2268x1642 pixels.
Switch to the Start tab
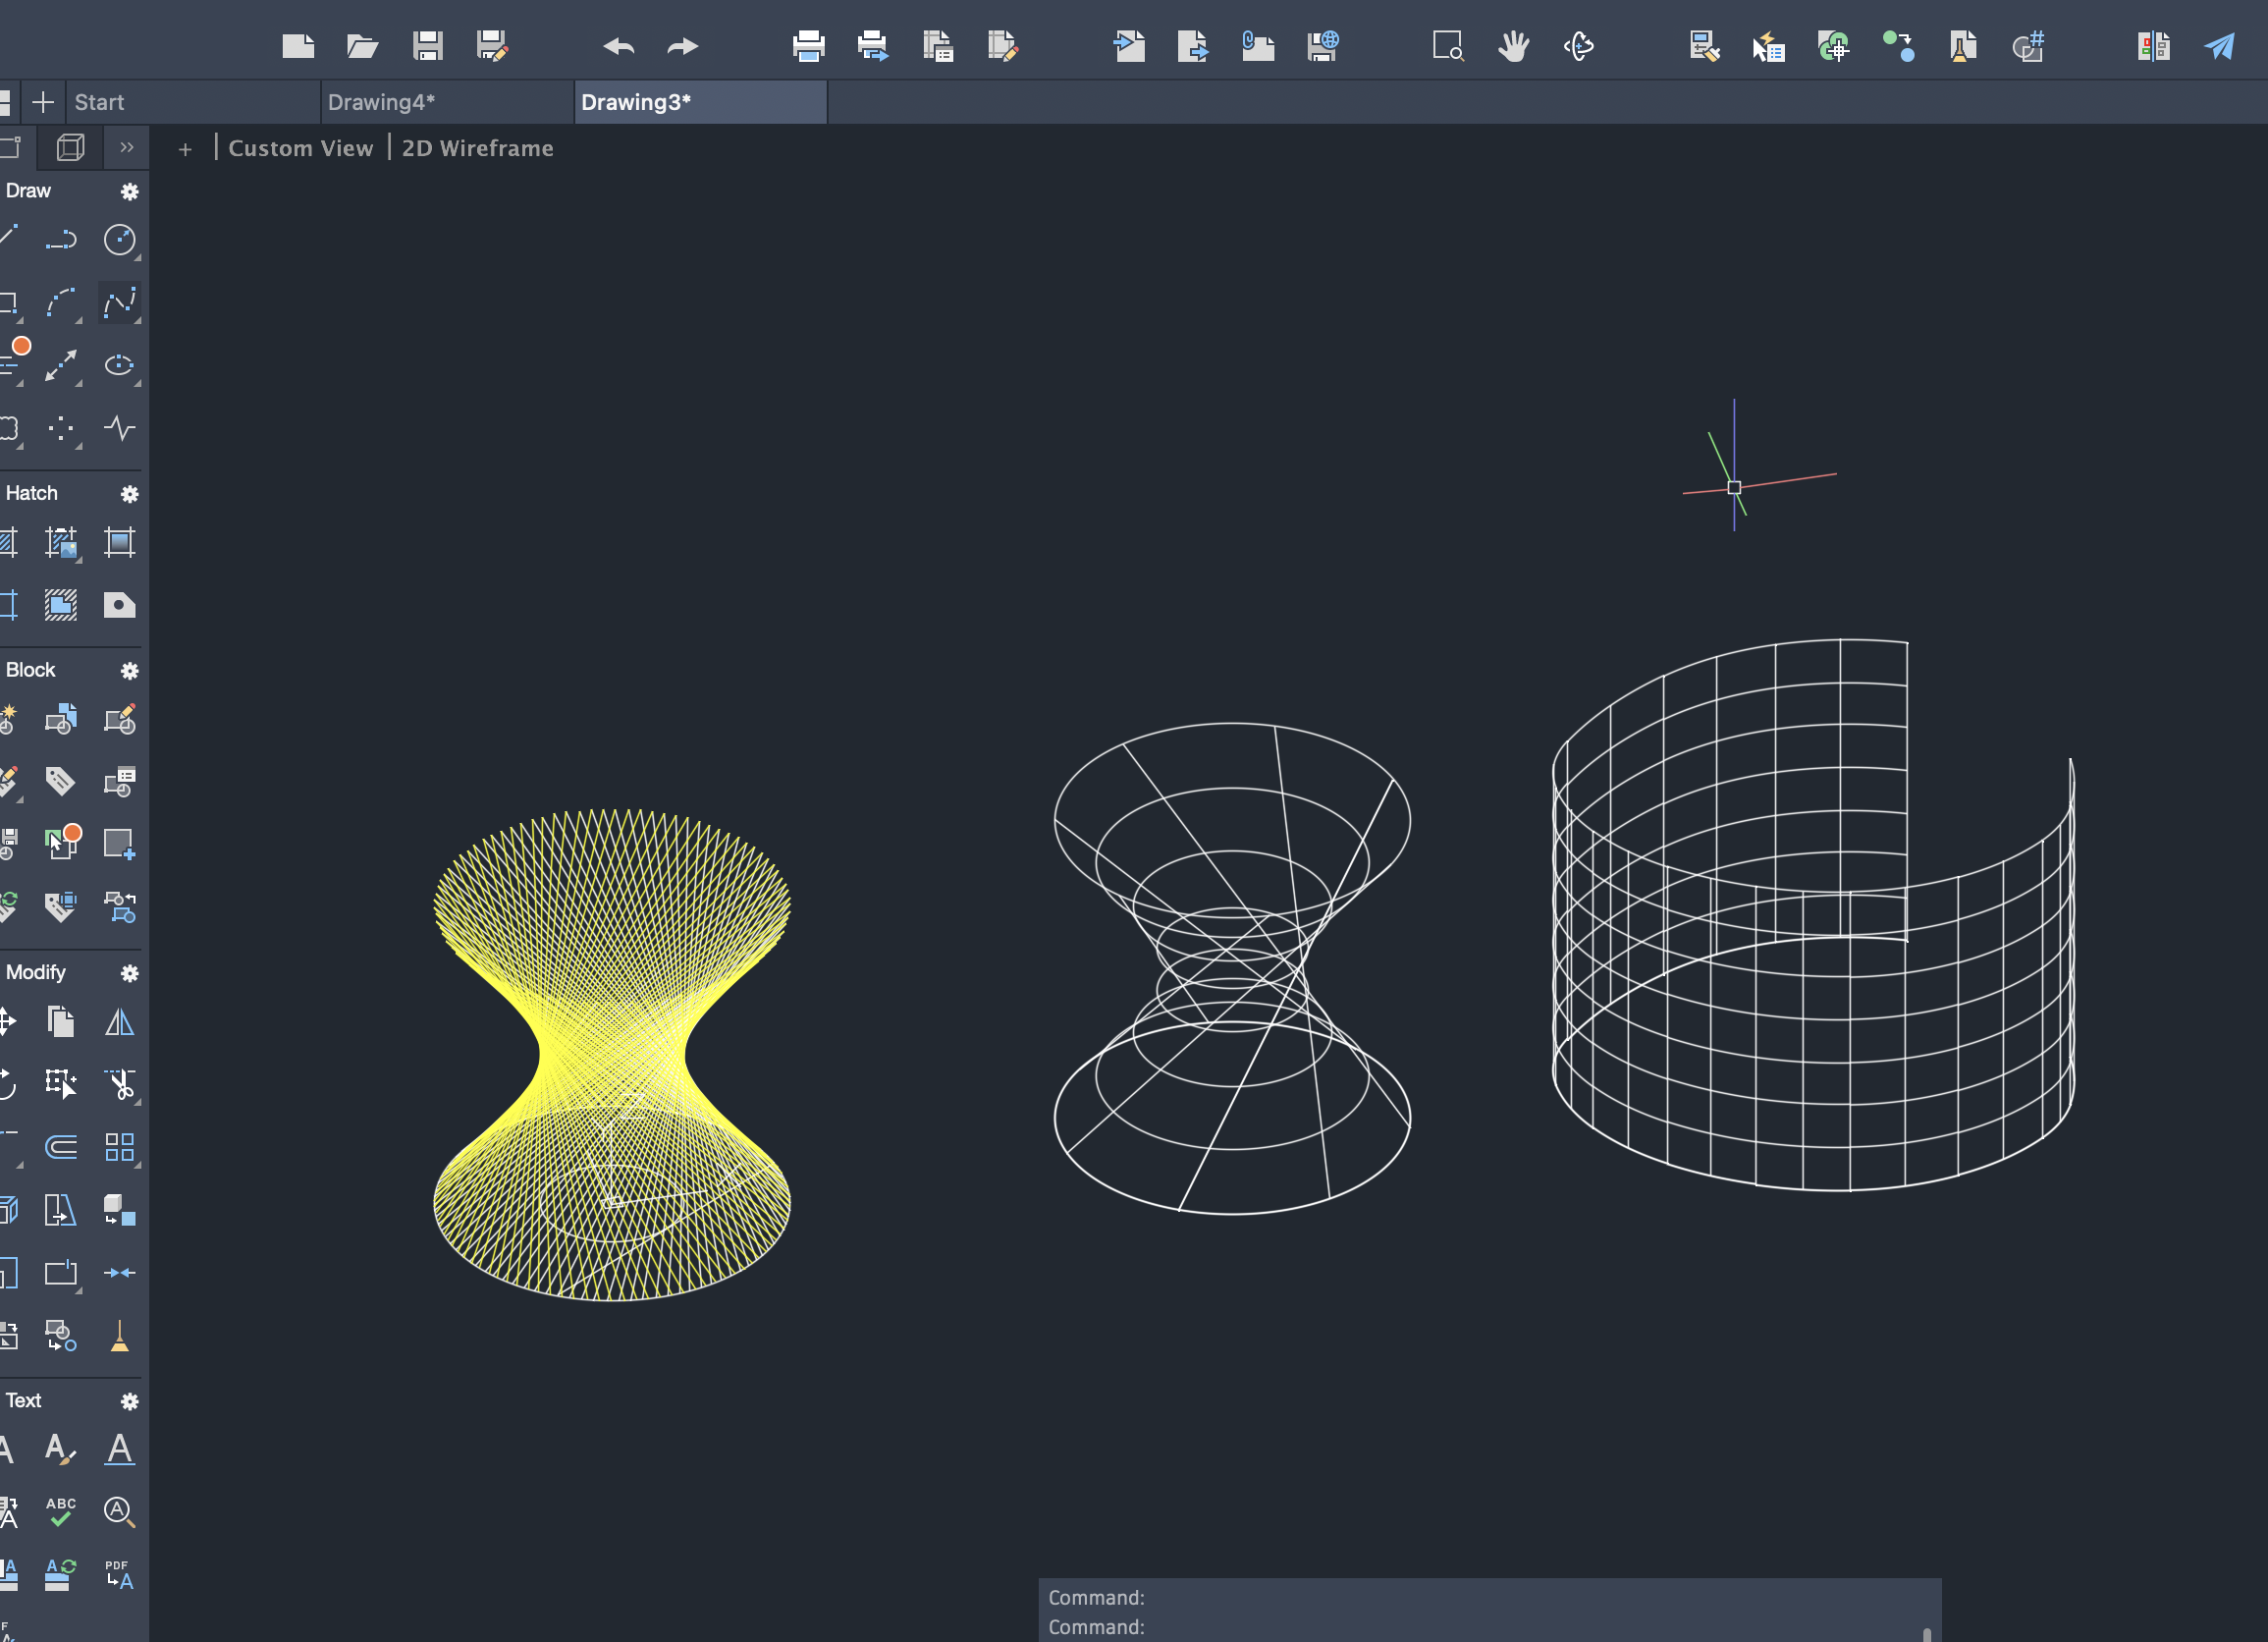pos(99,102)
